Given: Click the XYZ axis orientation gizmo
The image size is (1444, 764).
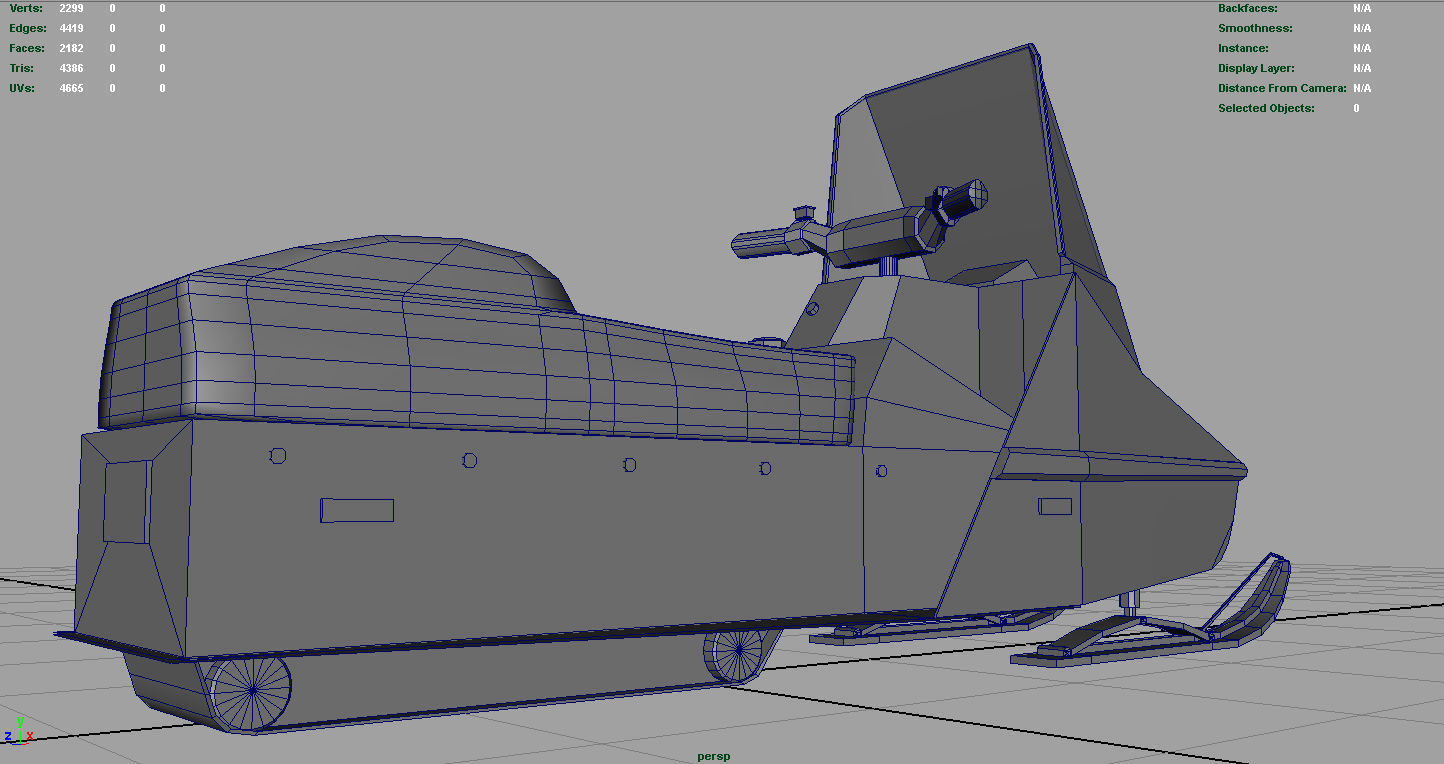Looking at the screenshot, I should click(x=18, y=730).
